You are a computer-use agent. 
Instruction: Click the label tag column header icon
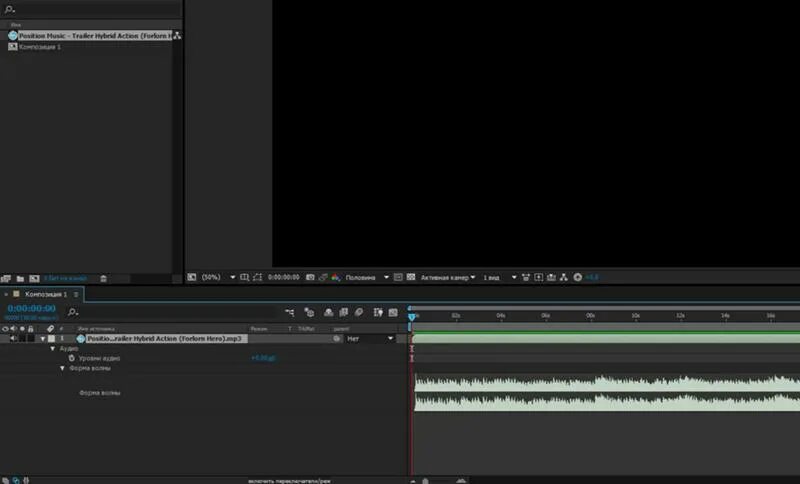50,329
